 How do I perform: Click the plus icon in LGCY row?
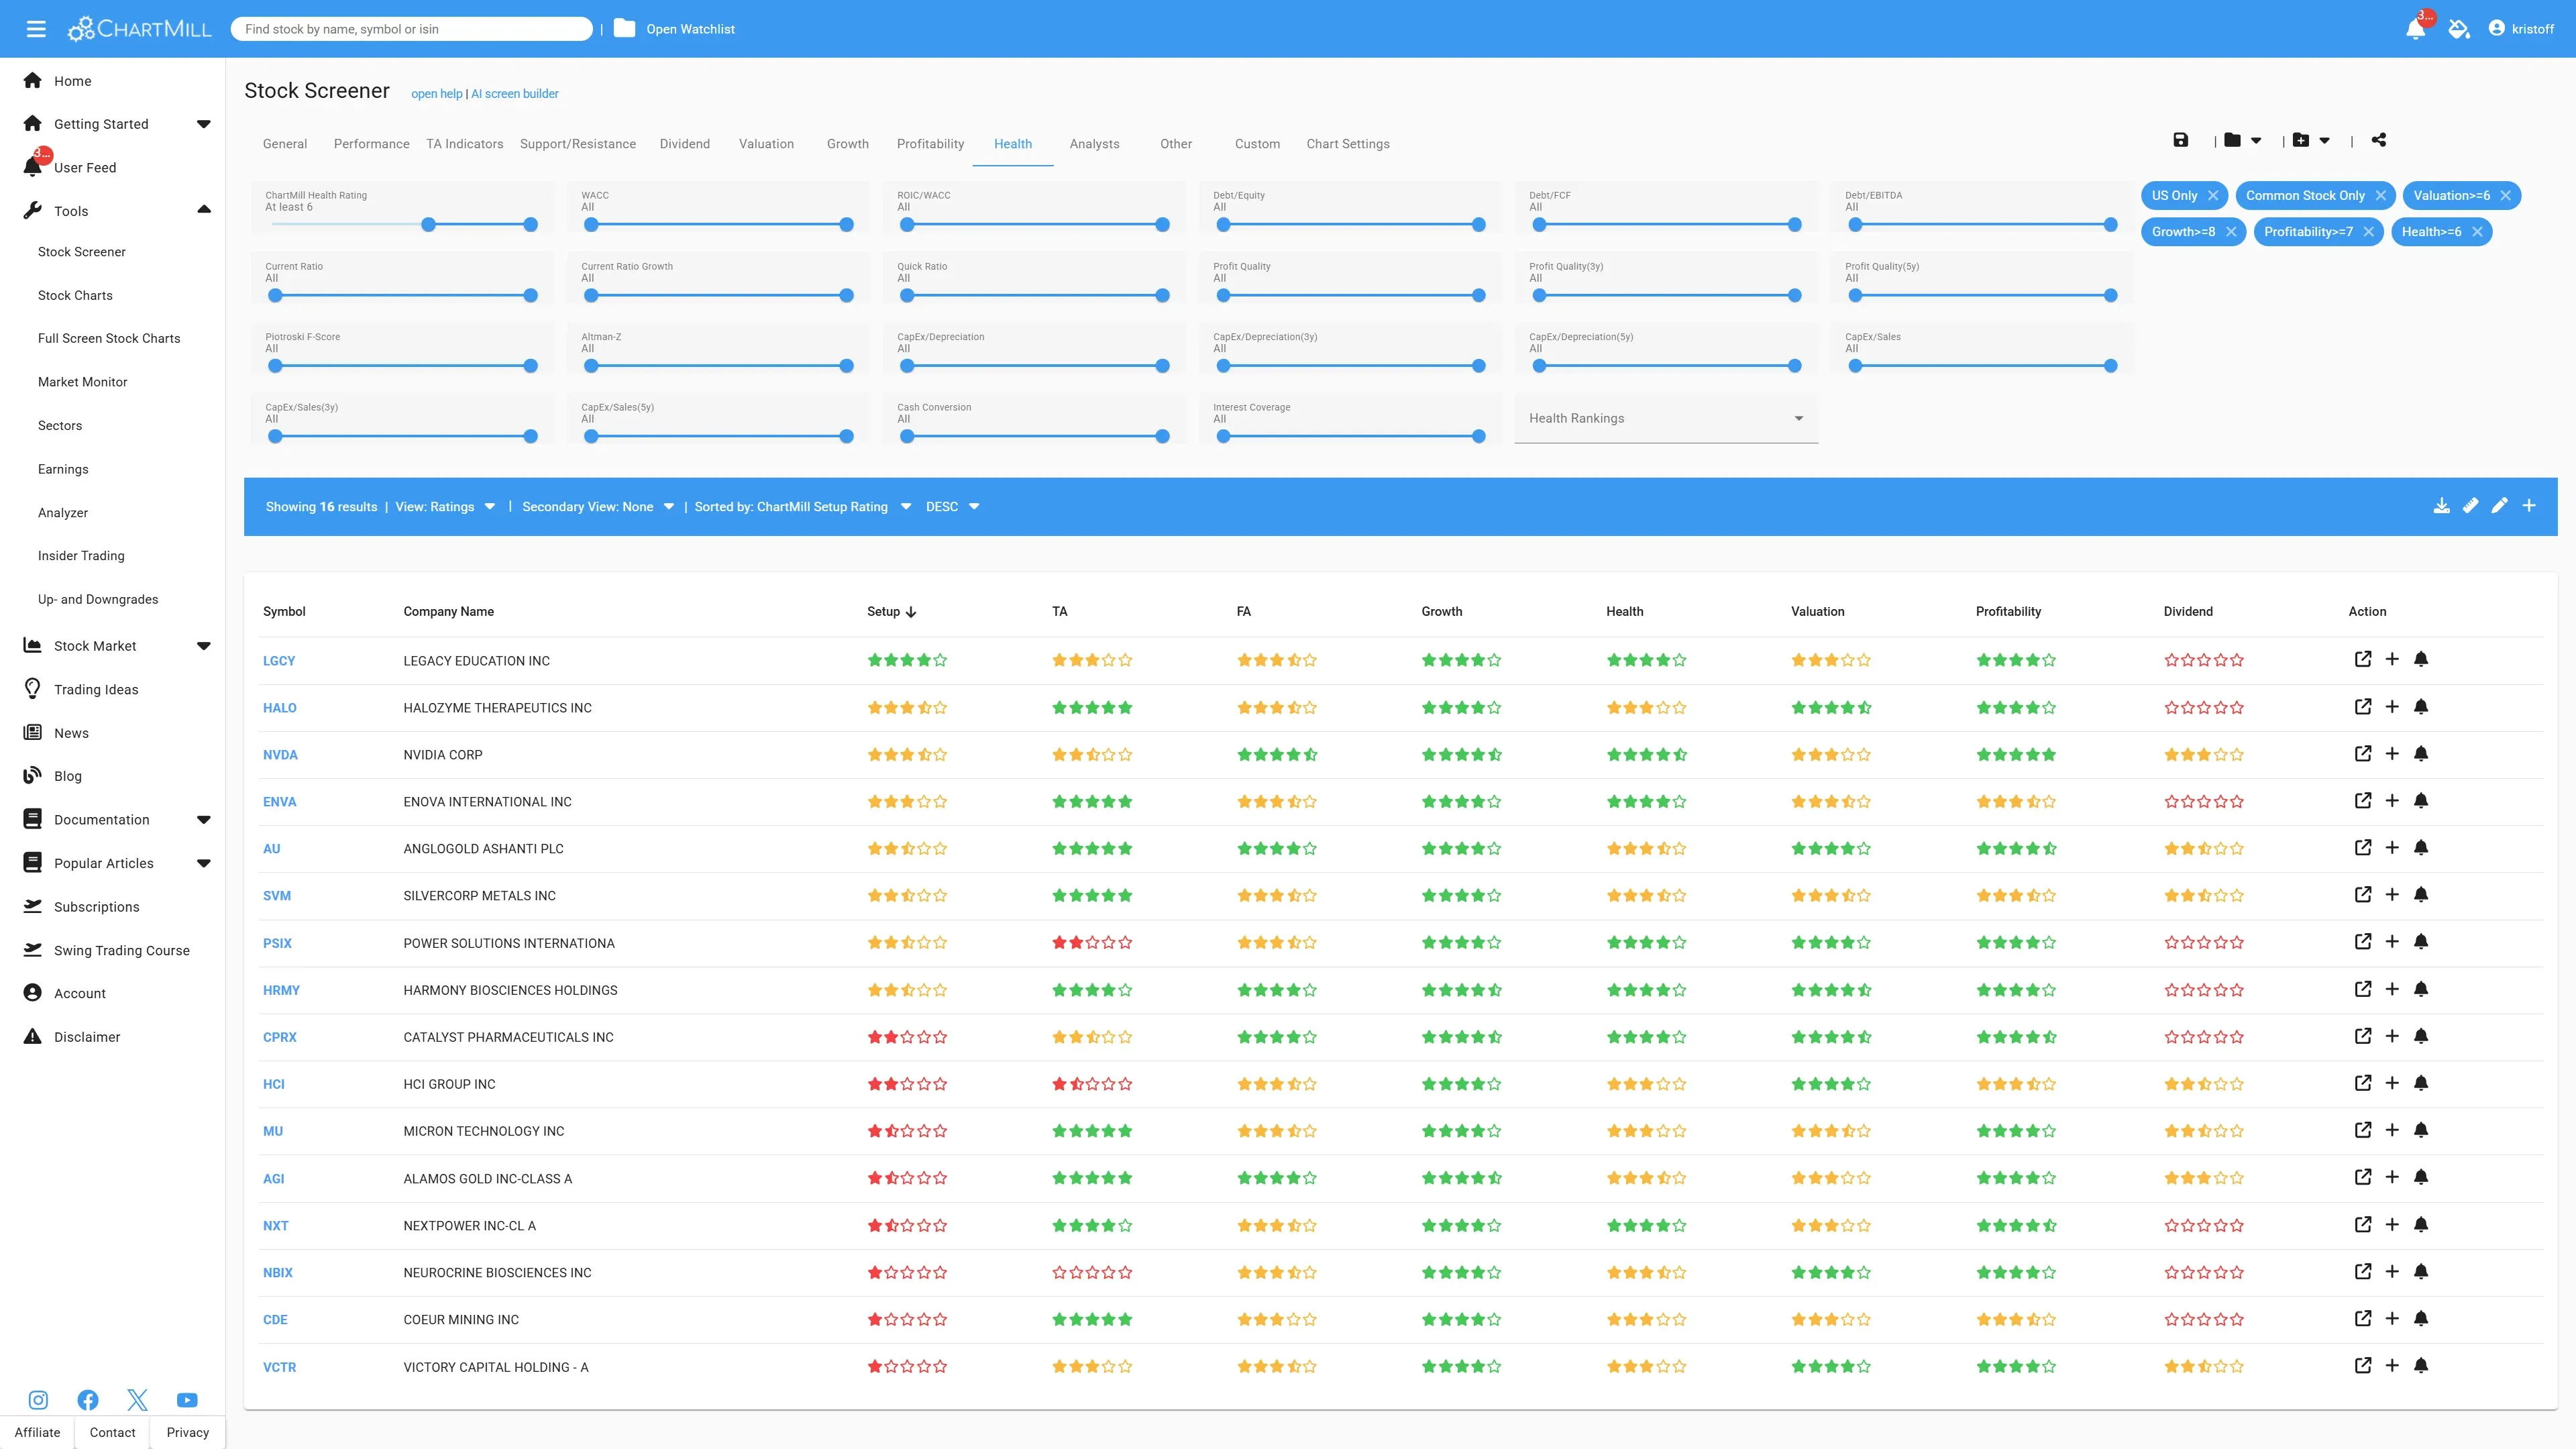click(x=2392, y=659)
